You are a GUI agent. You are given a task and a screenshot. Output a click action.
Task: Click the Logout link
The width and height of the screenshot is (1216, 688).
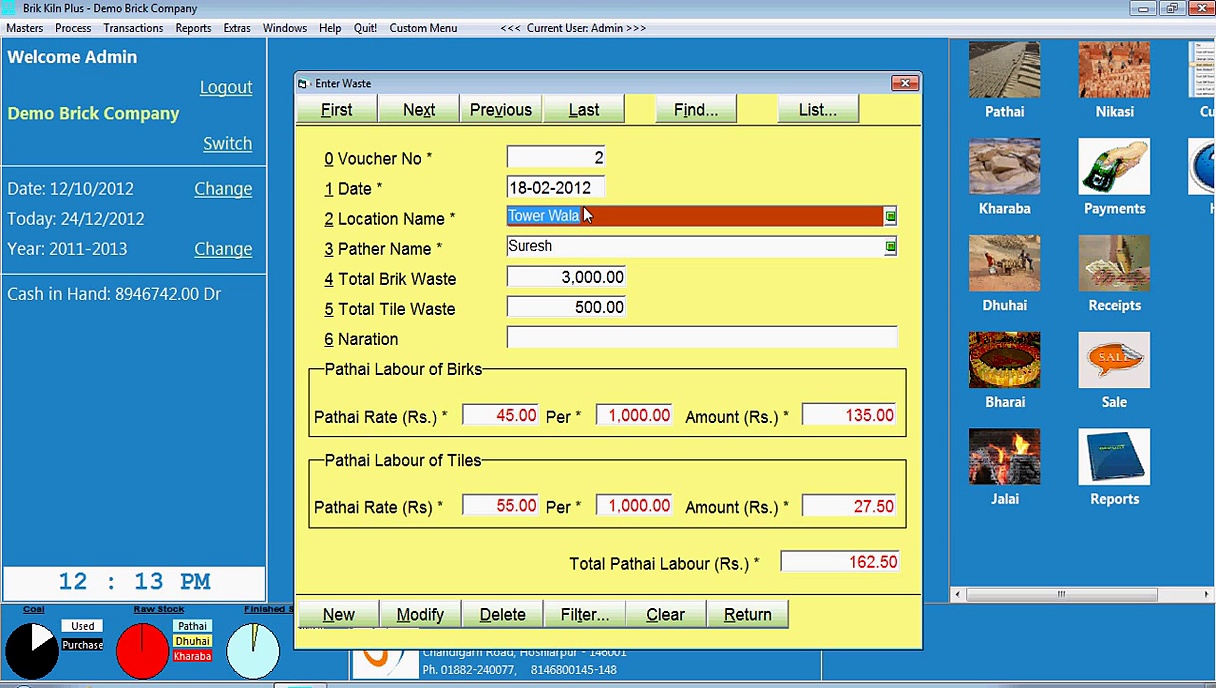(226, 87)
